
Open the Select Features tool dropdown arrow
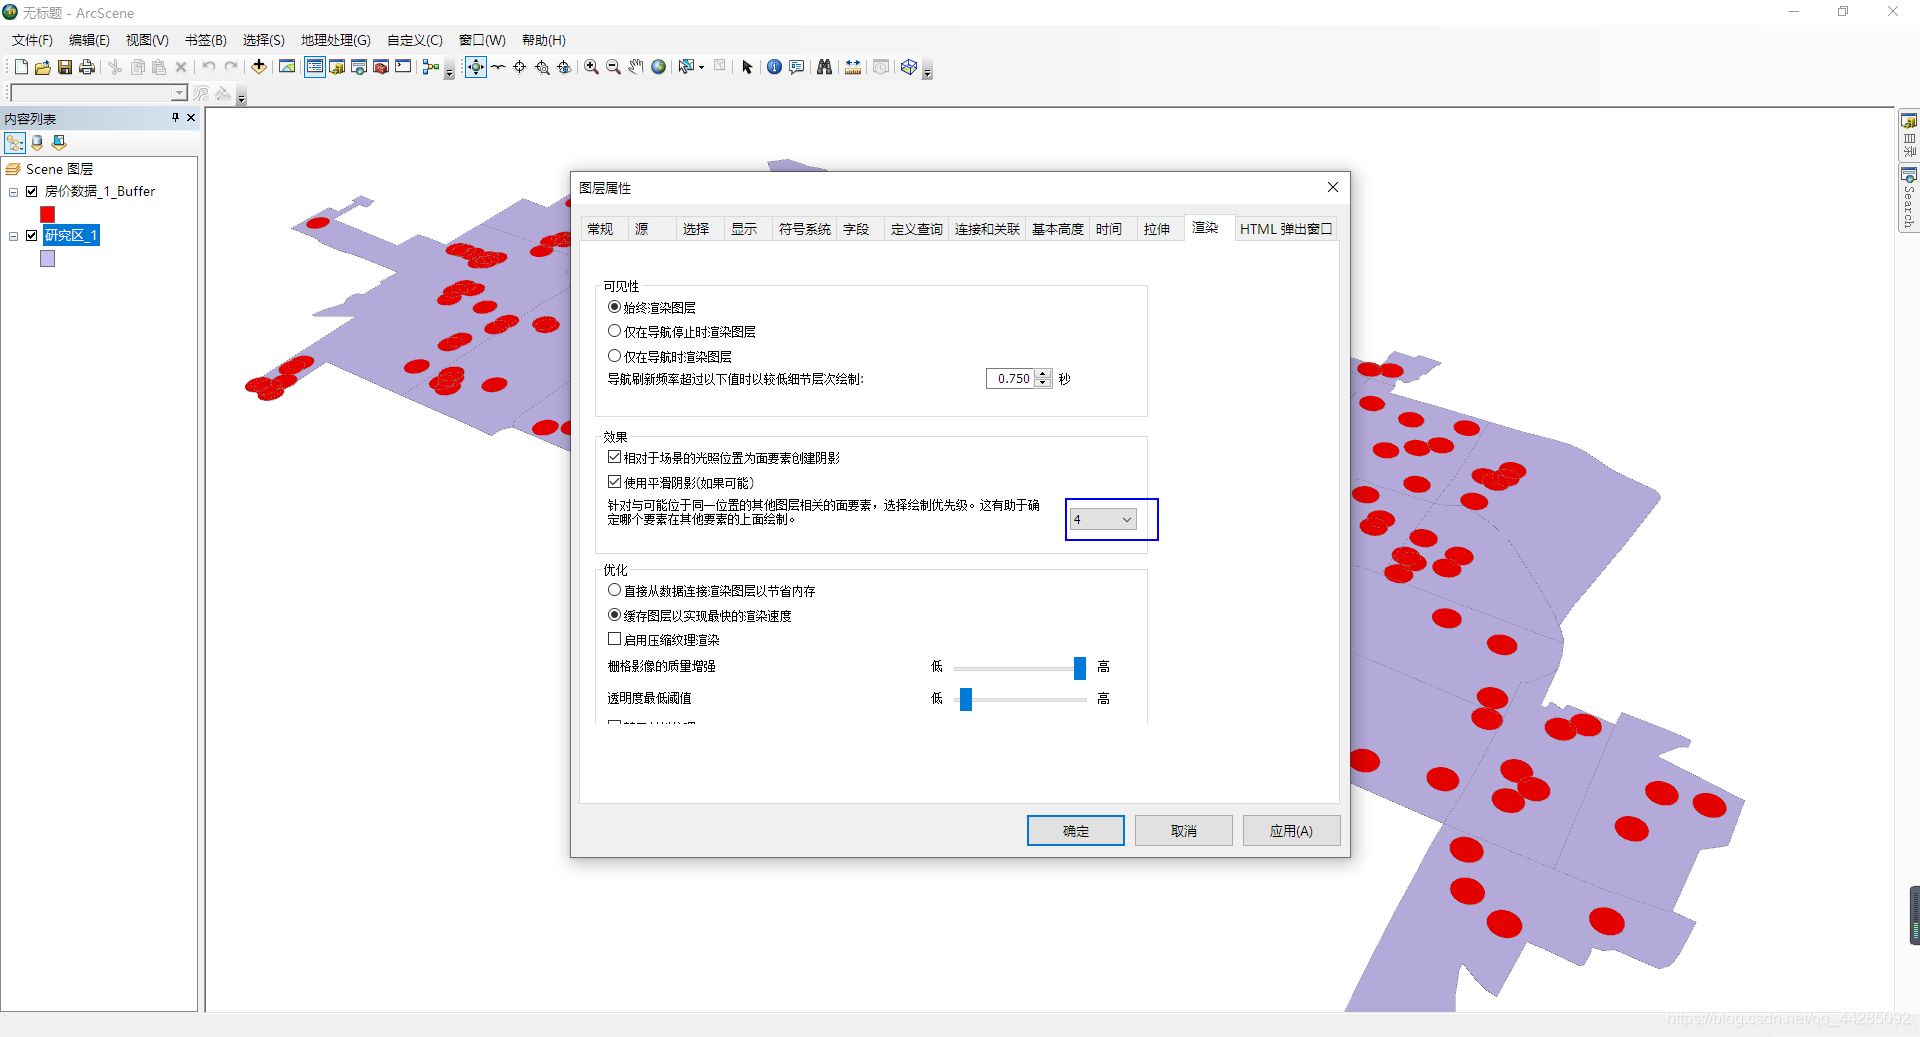702,67
